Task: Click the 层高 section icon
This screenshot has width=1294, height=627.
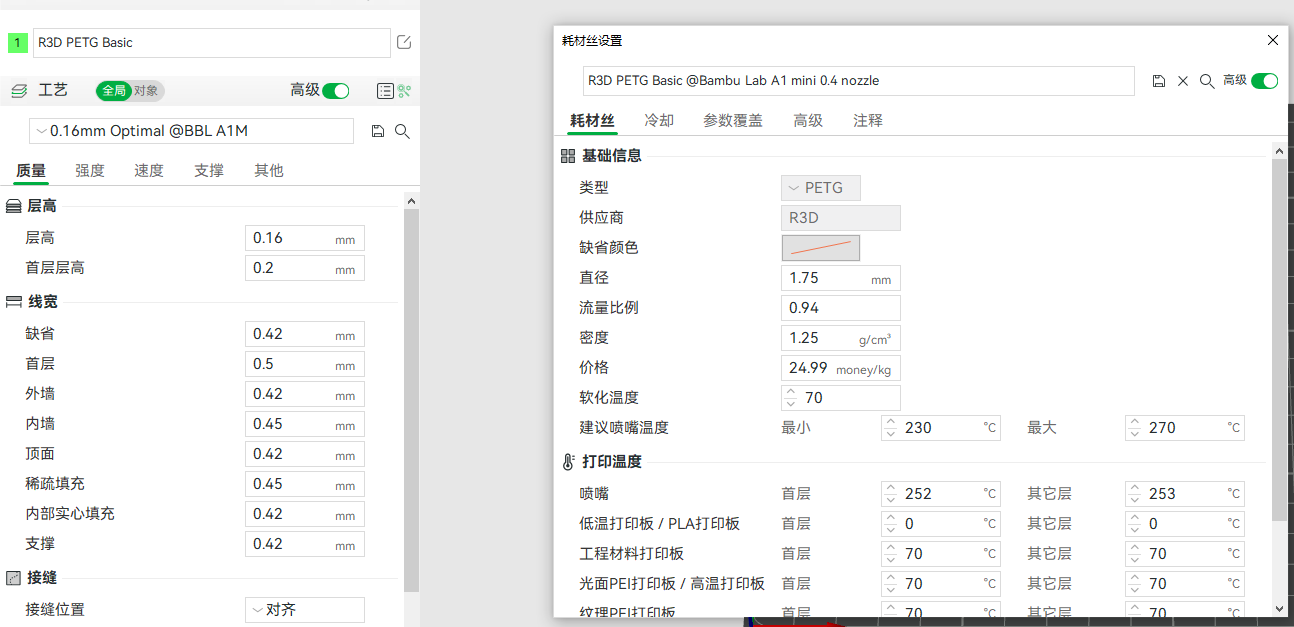Action: pos(14,206)
